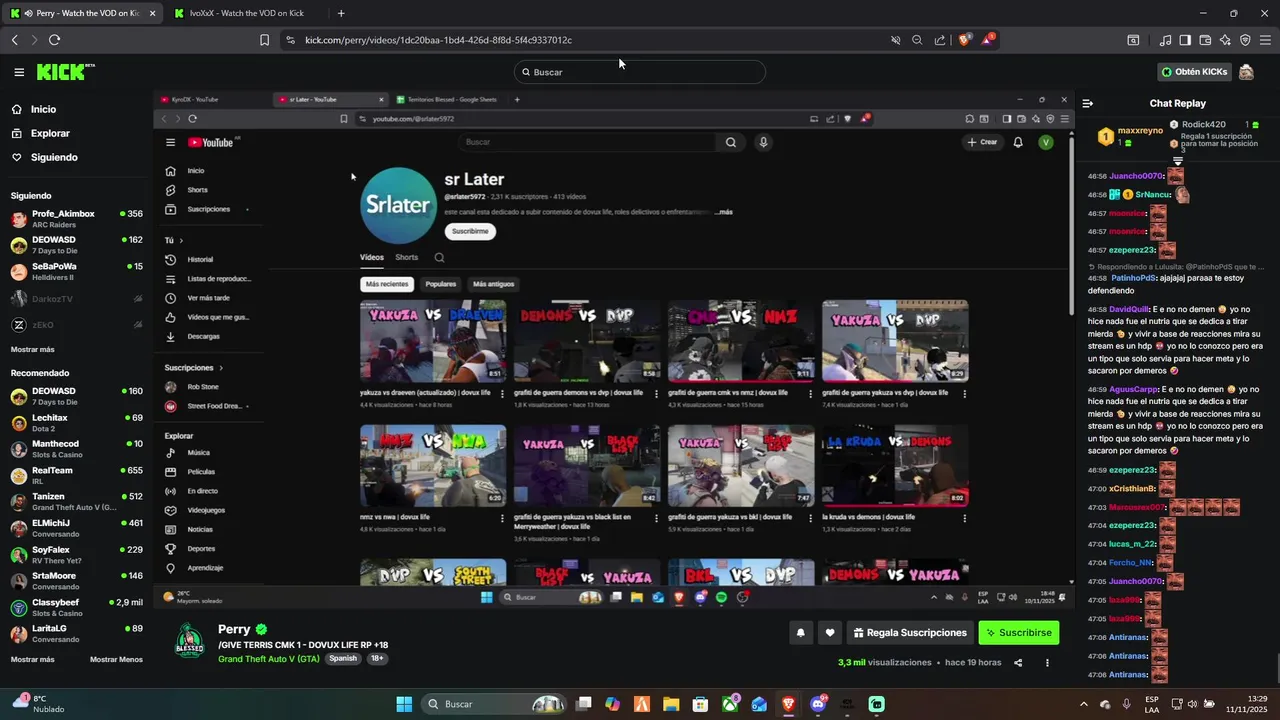Toggle the browser sidebar panel
The height and width of the screenshot is (720, 1280).
point(1185,40)
